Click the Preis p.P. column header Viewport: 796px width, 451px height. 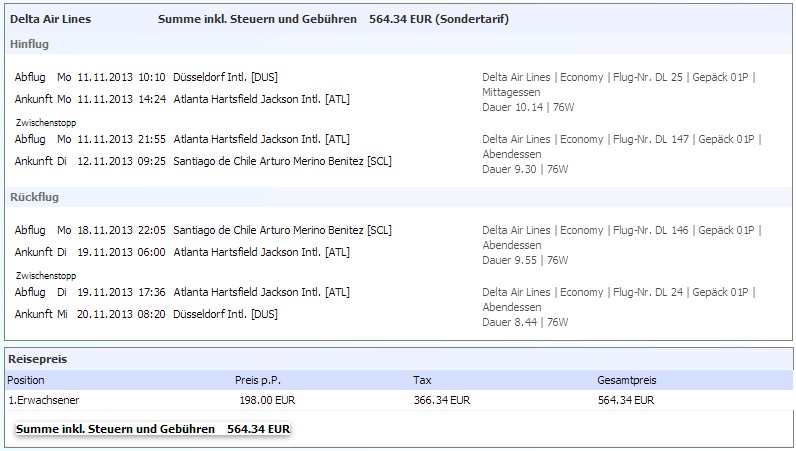(x=258, y=380)
